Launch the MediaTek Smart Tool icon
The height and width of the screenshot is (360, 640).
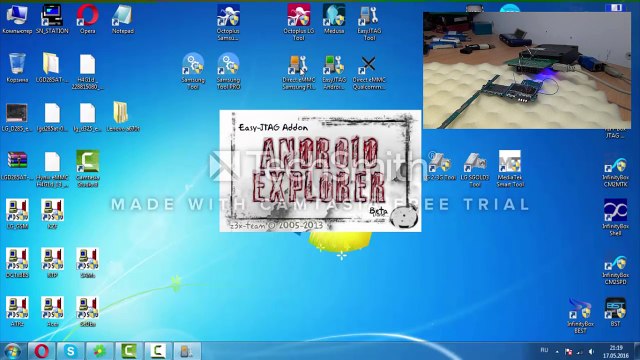pyautogui.click(x=510, y=169)
